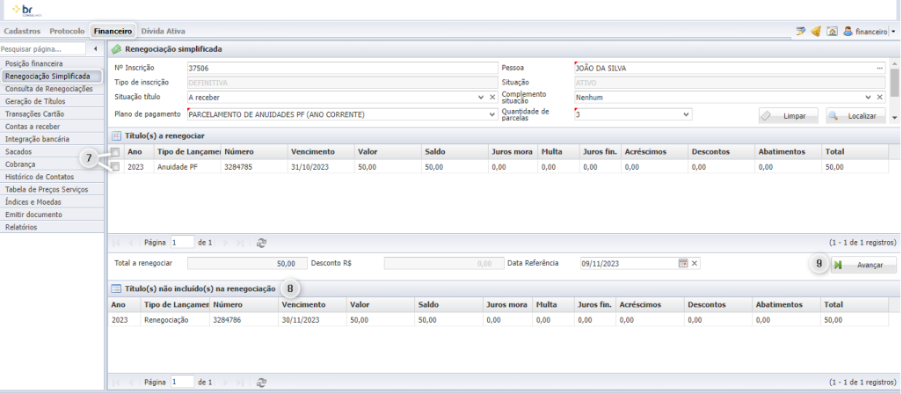Open Histórico de Contatos in sidebar
Screen dimensions: 901x394
click(52, 177)
